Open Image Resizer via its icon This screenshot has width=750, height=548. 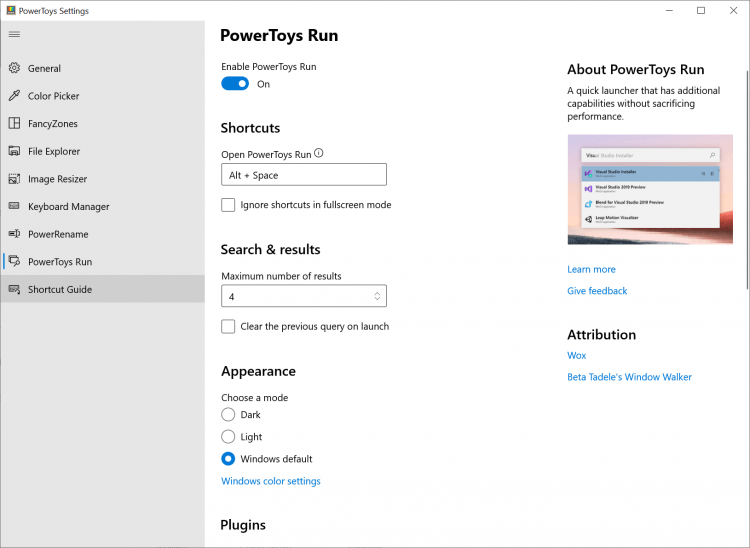pyautogui.click(x=14, y=179)
